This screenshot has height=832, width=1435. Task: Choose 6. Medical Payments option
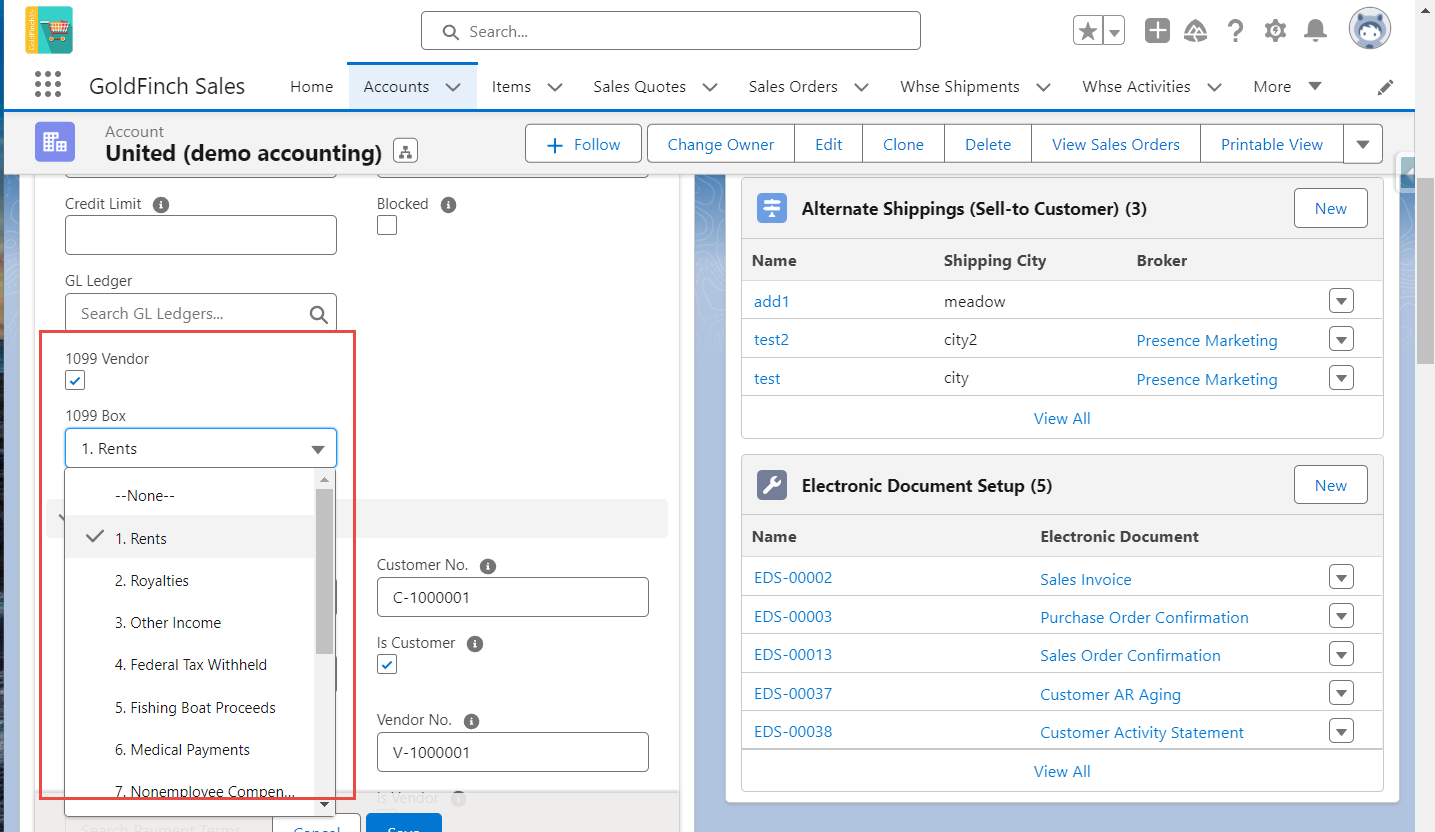(x=190, y=750)
